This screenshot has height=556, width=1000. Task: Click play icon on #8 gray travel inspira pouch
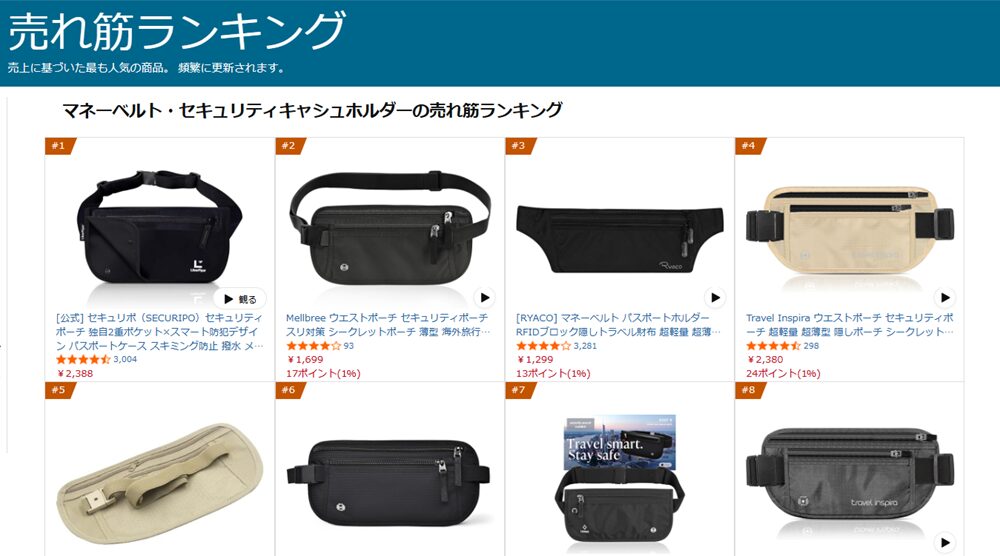945,543
